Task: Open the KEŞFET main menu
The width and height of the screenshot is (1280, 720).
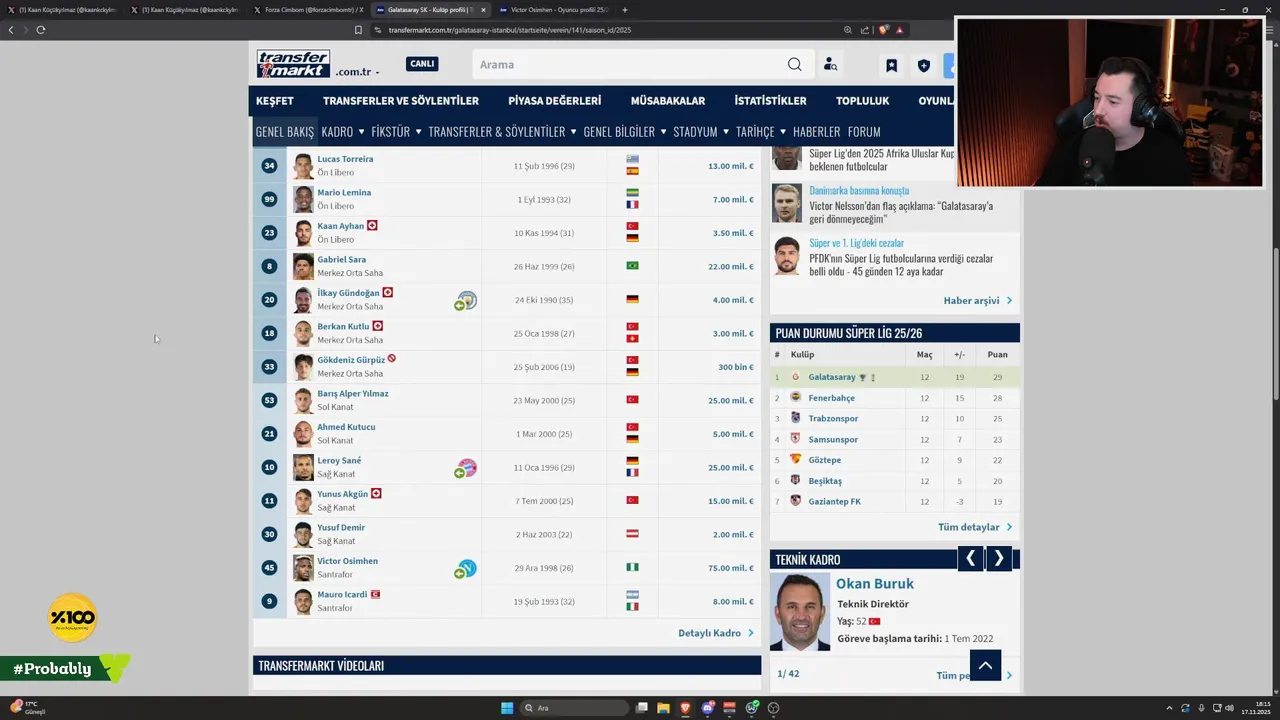Action: click(275, 101)
